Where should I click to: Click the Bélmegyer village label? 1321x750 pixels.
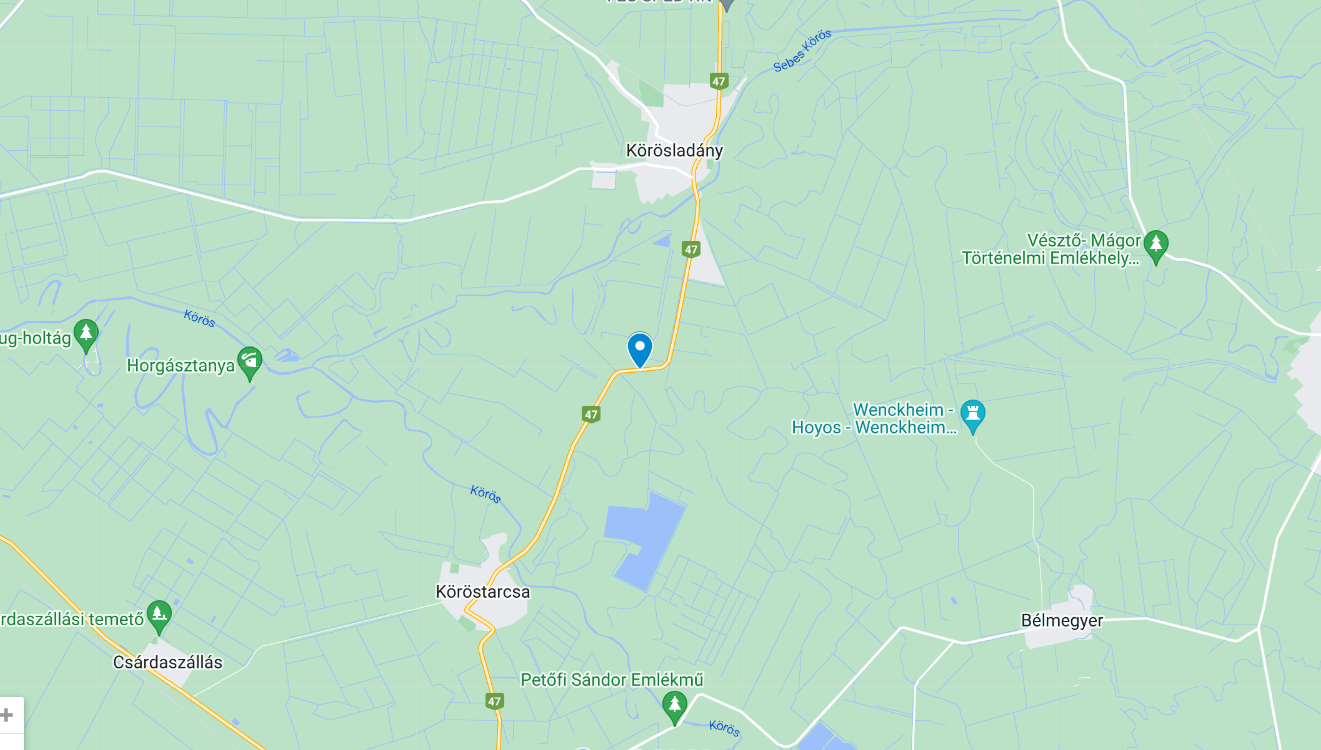tap(1062, 620)
